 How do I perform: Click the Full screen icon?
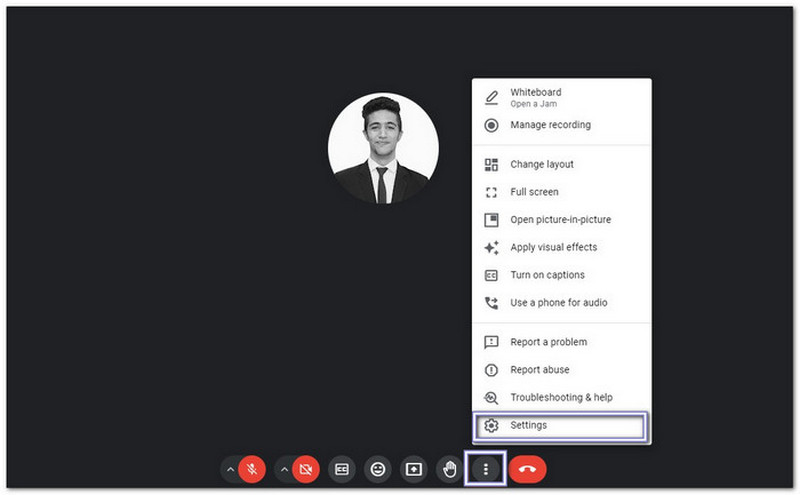click(x=491, y=192)
